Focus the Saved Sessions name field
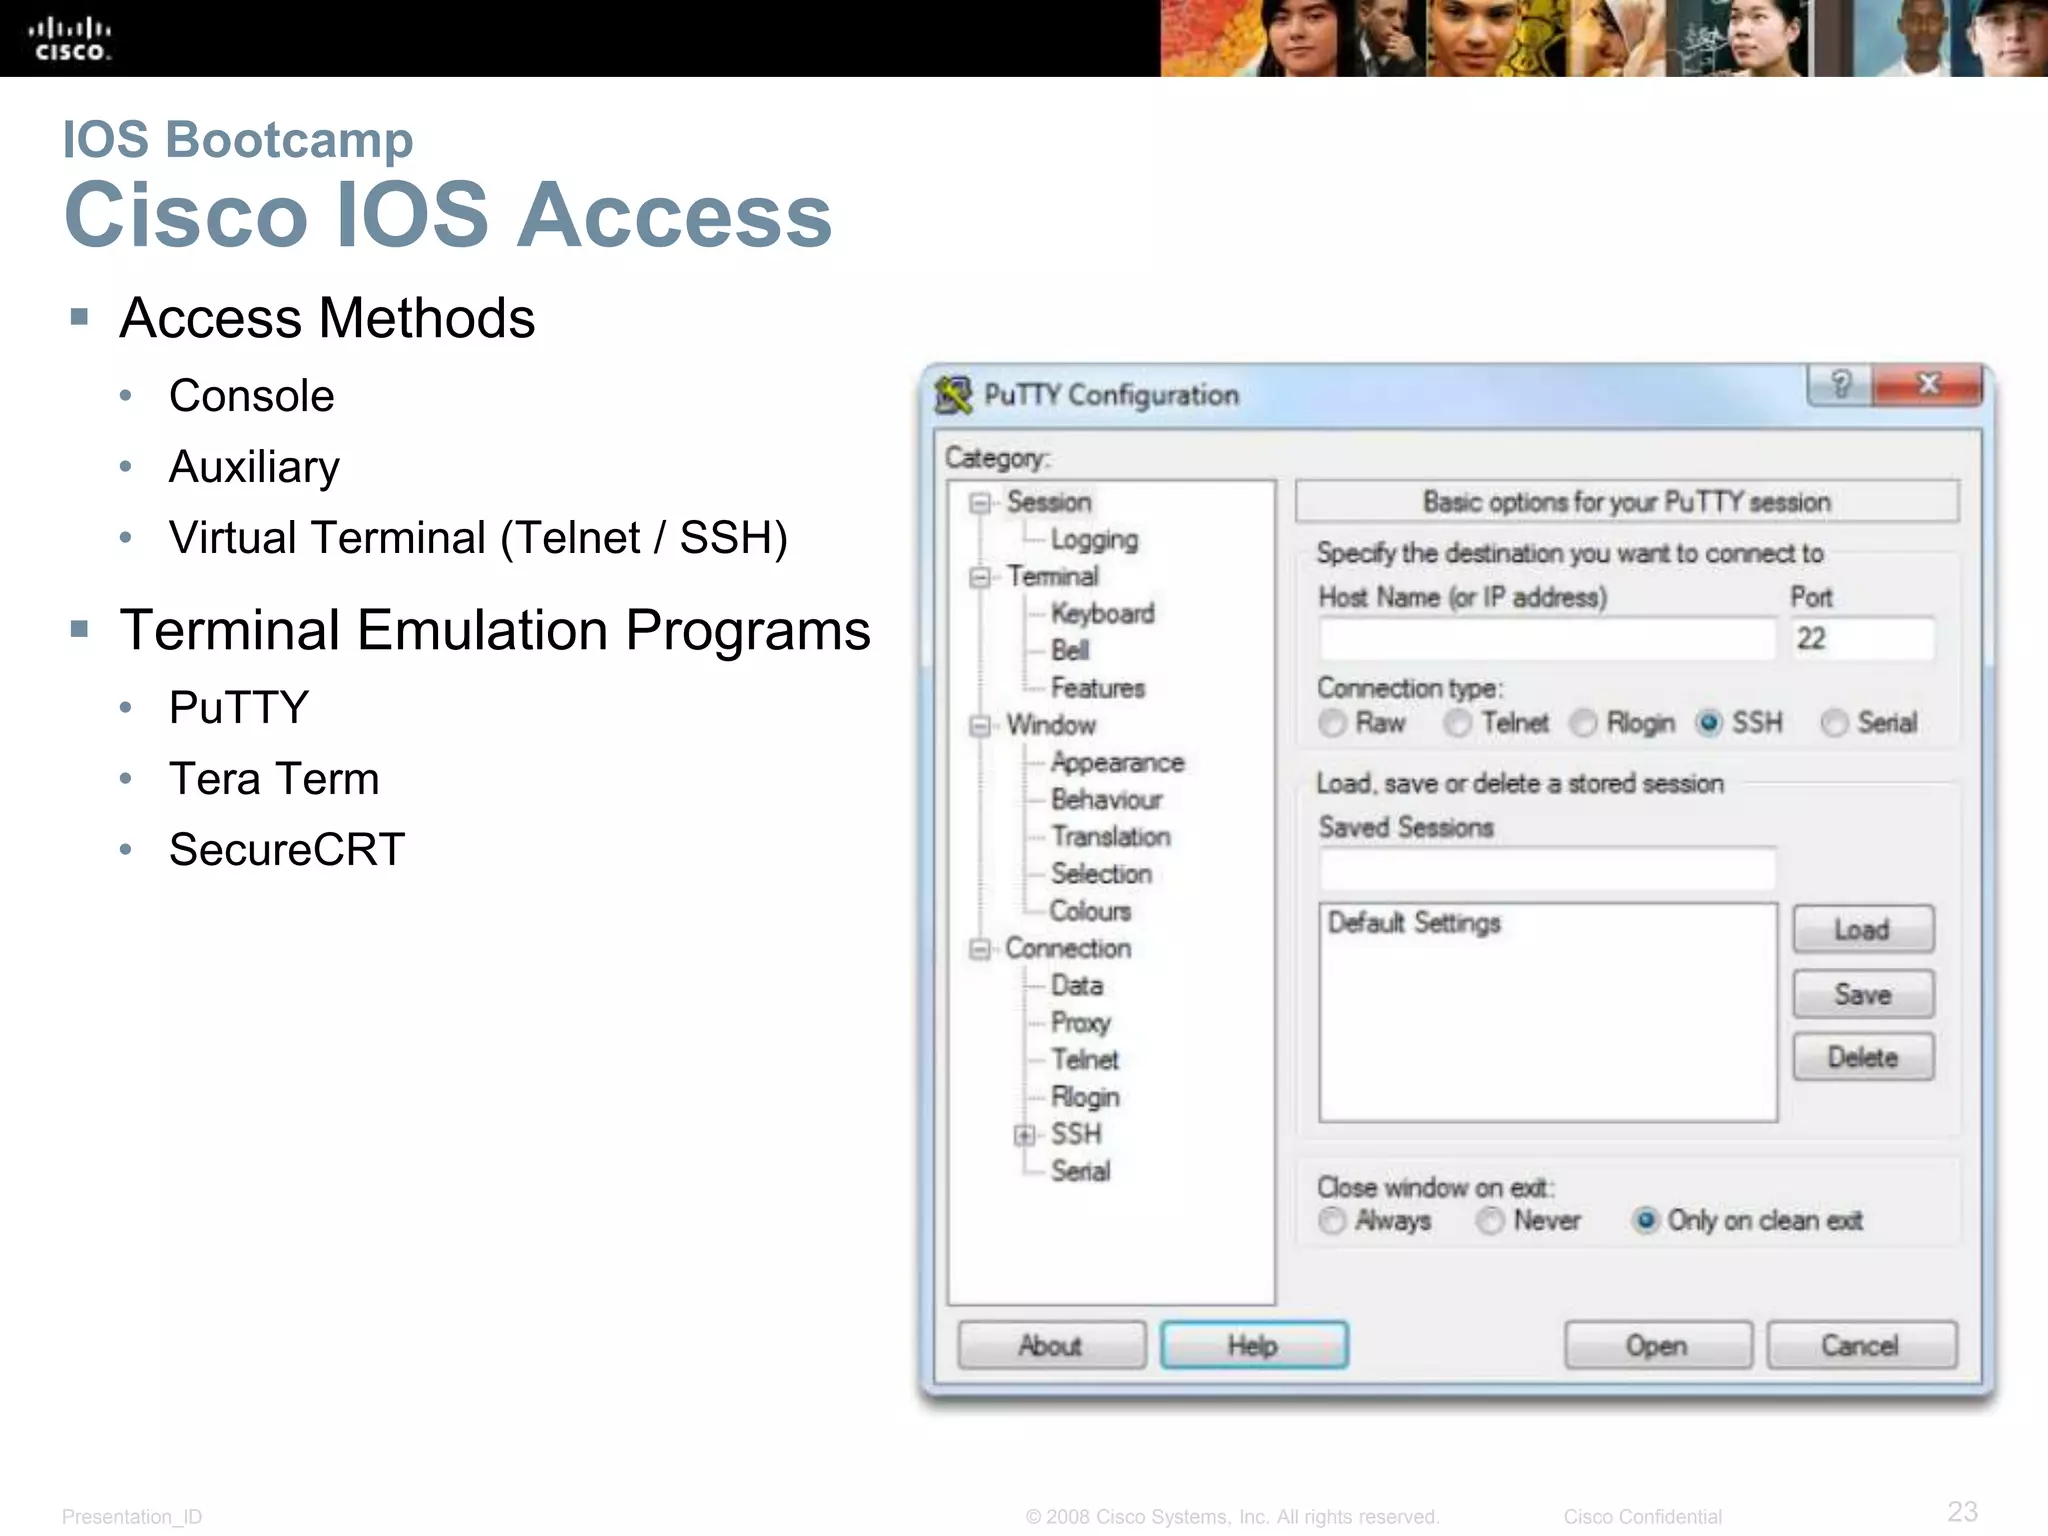2048x1536 pixels. coord(1547,869)
